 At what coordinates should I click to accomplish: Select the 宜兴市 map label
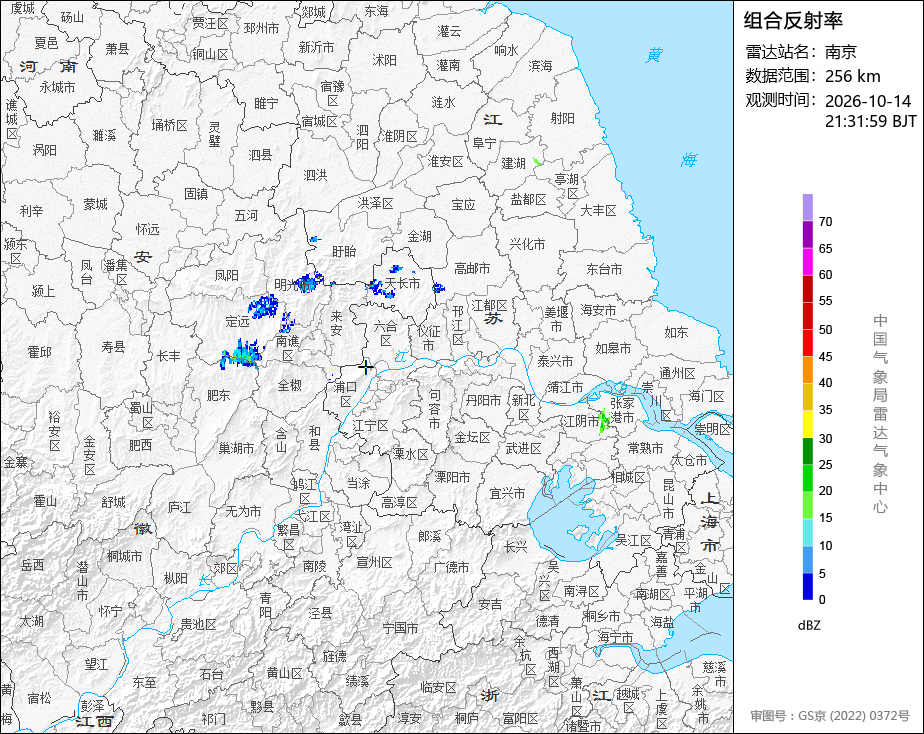(x=507, y=493)
